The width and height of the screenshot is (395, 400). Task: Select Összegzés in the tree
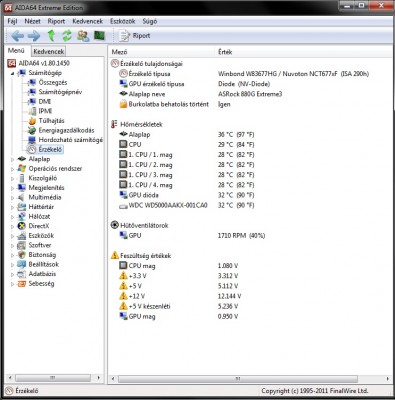(53, 82)
